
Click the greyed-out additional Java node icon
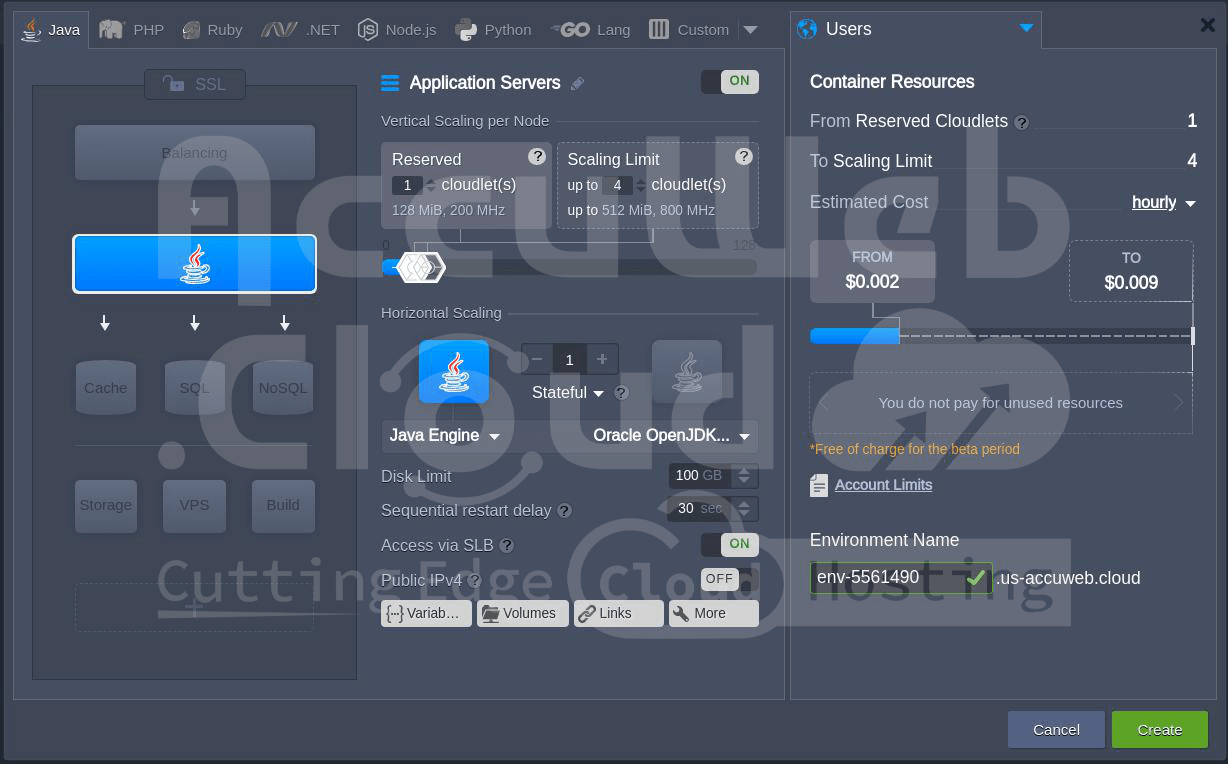(x=687, y=372)
